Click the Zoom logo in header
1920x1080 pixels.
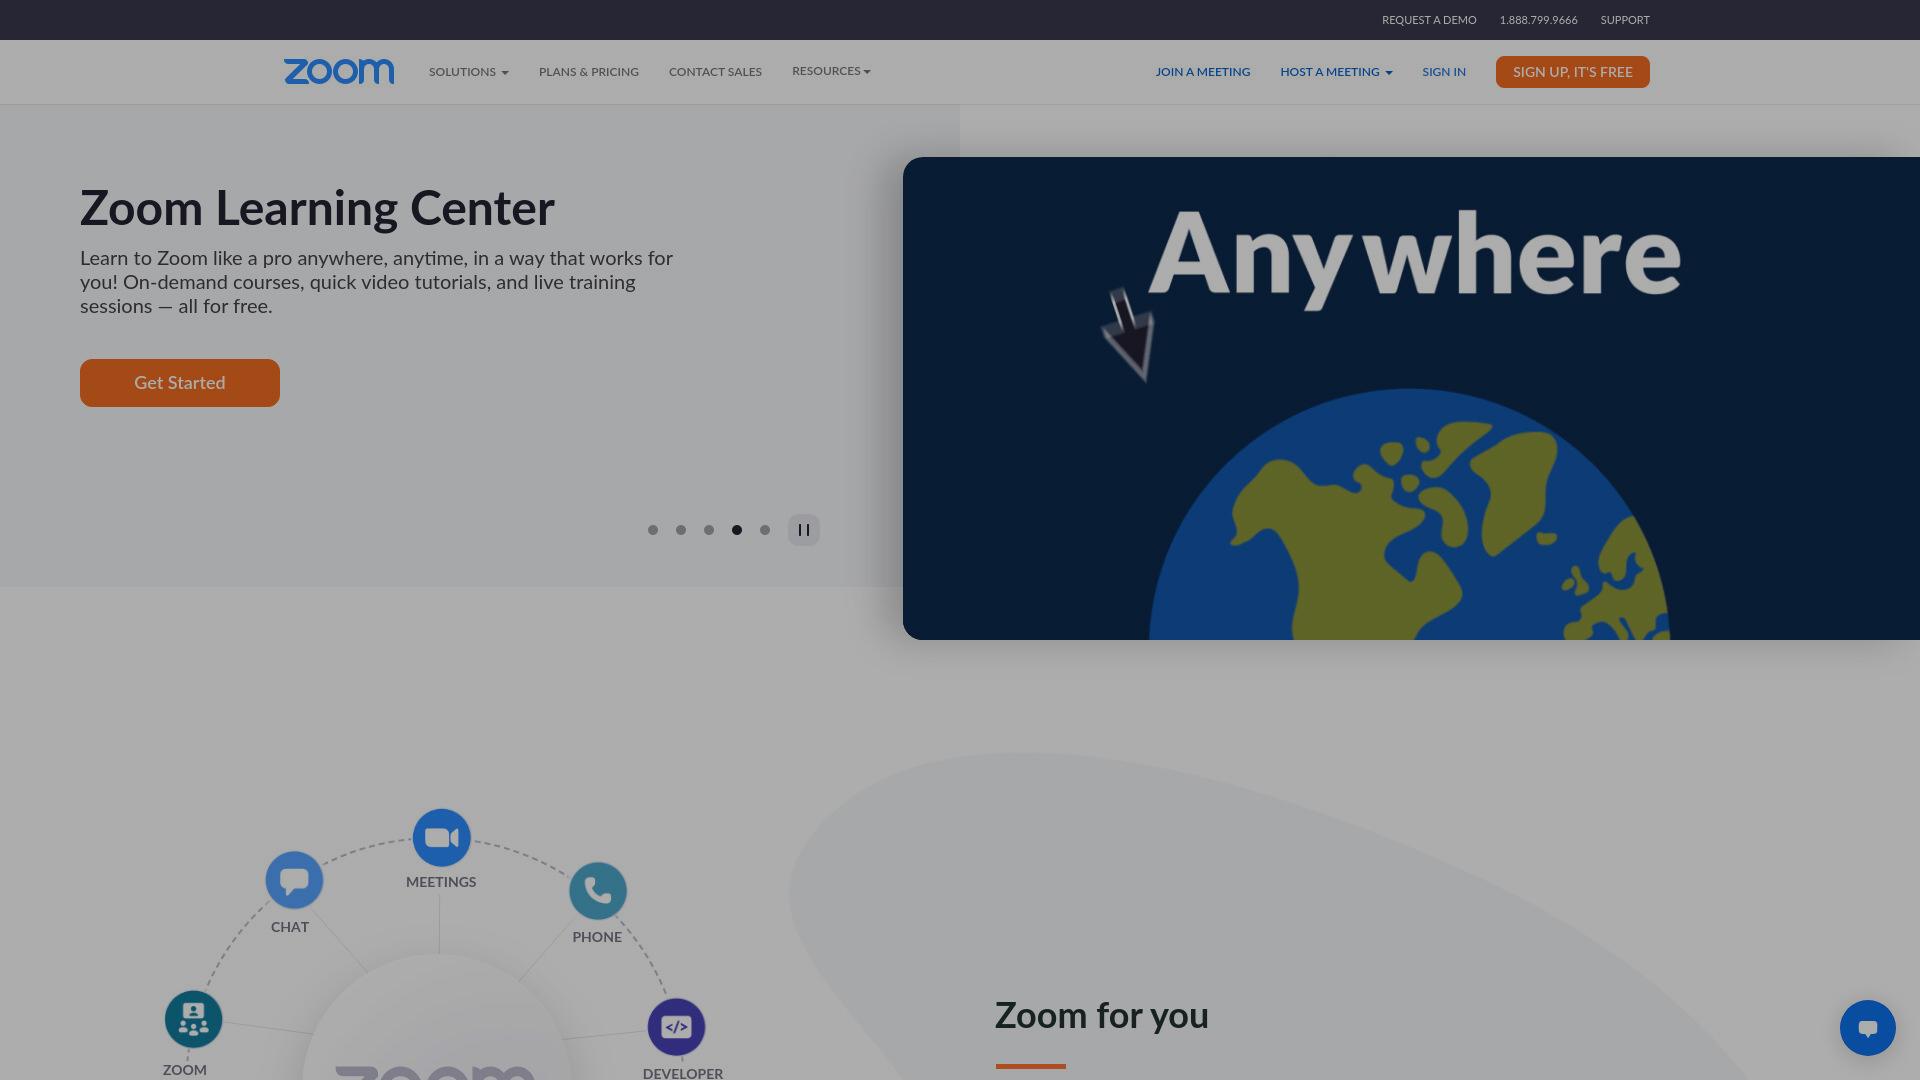(339, 72)
